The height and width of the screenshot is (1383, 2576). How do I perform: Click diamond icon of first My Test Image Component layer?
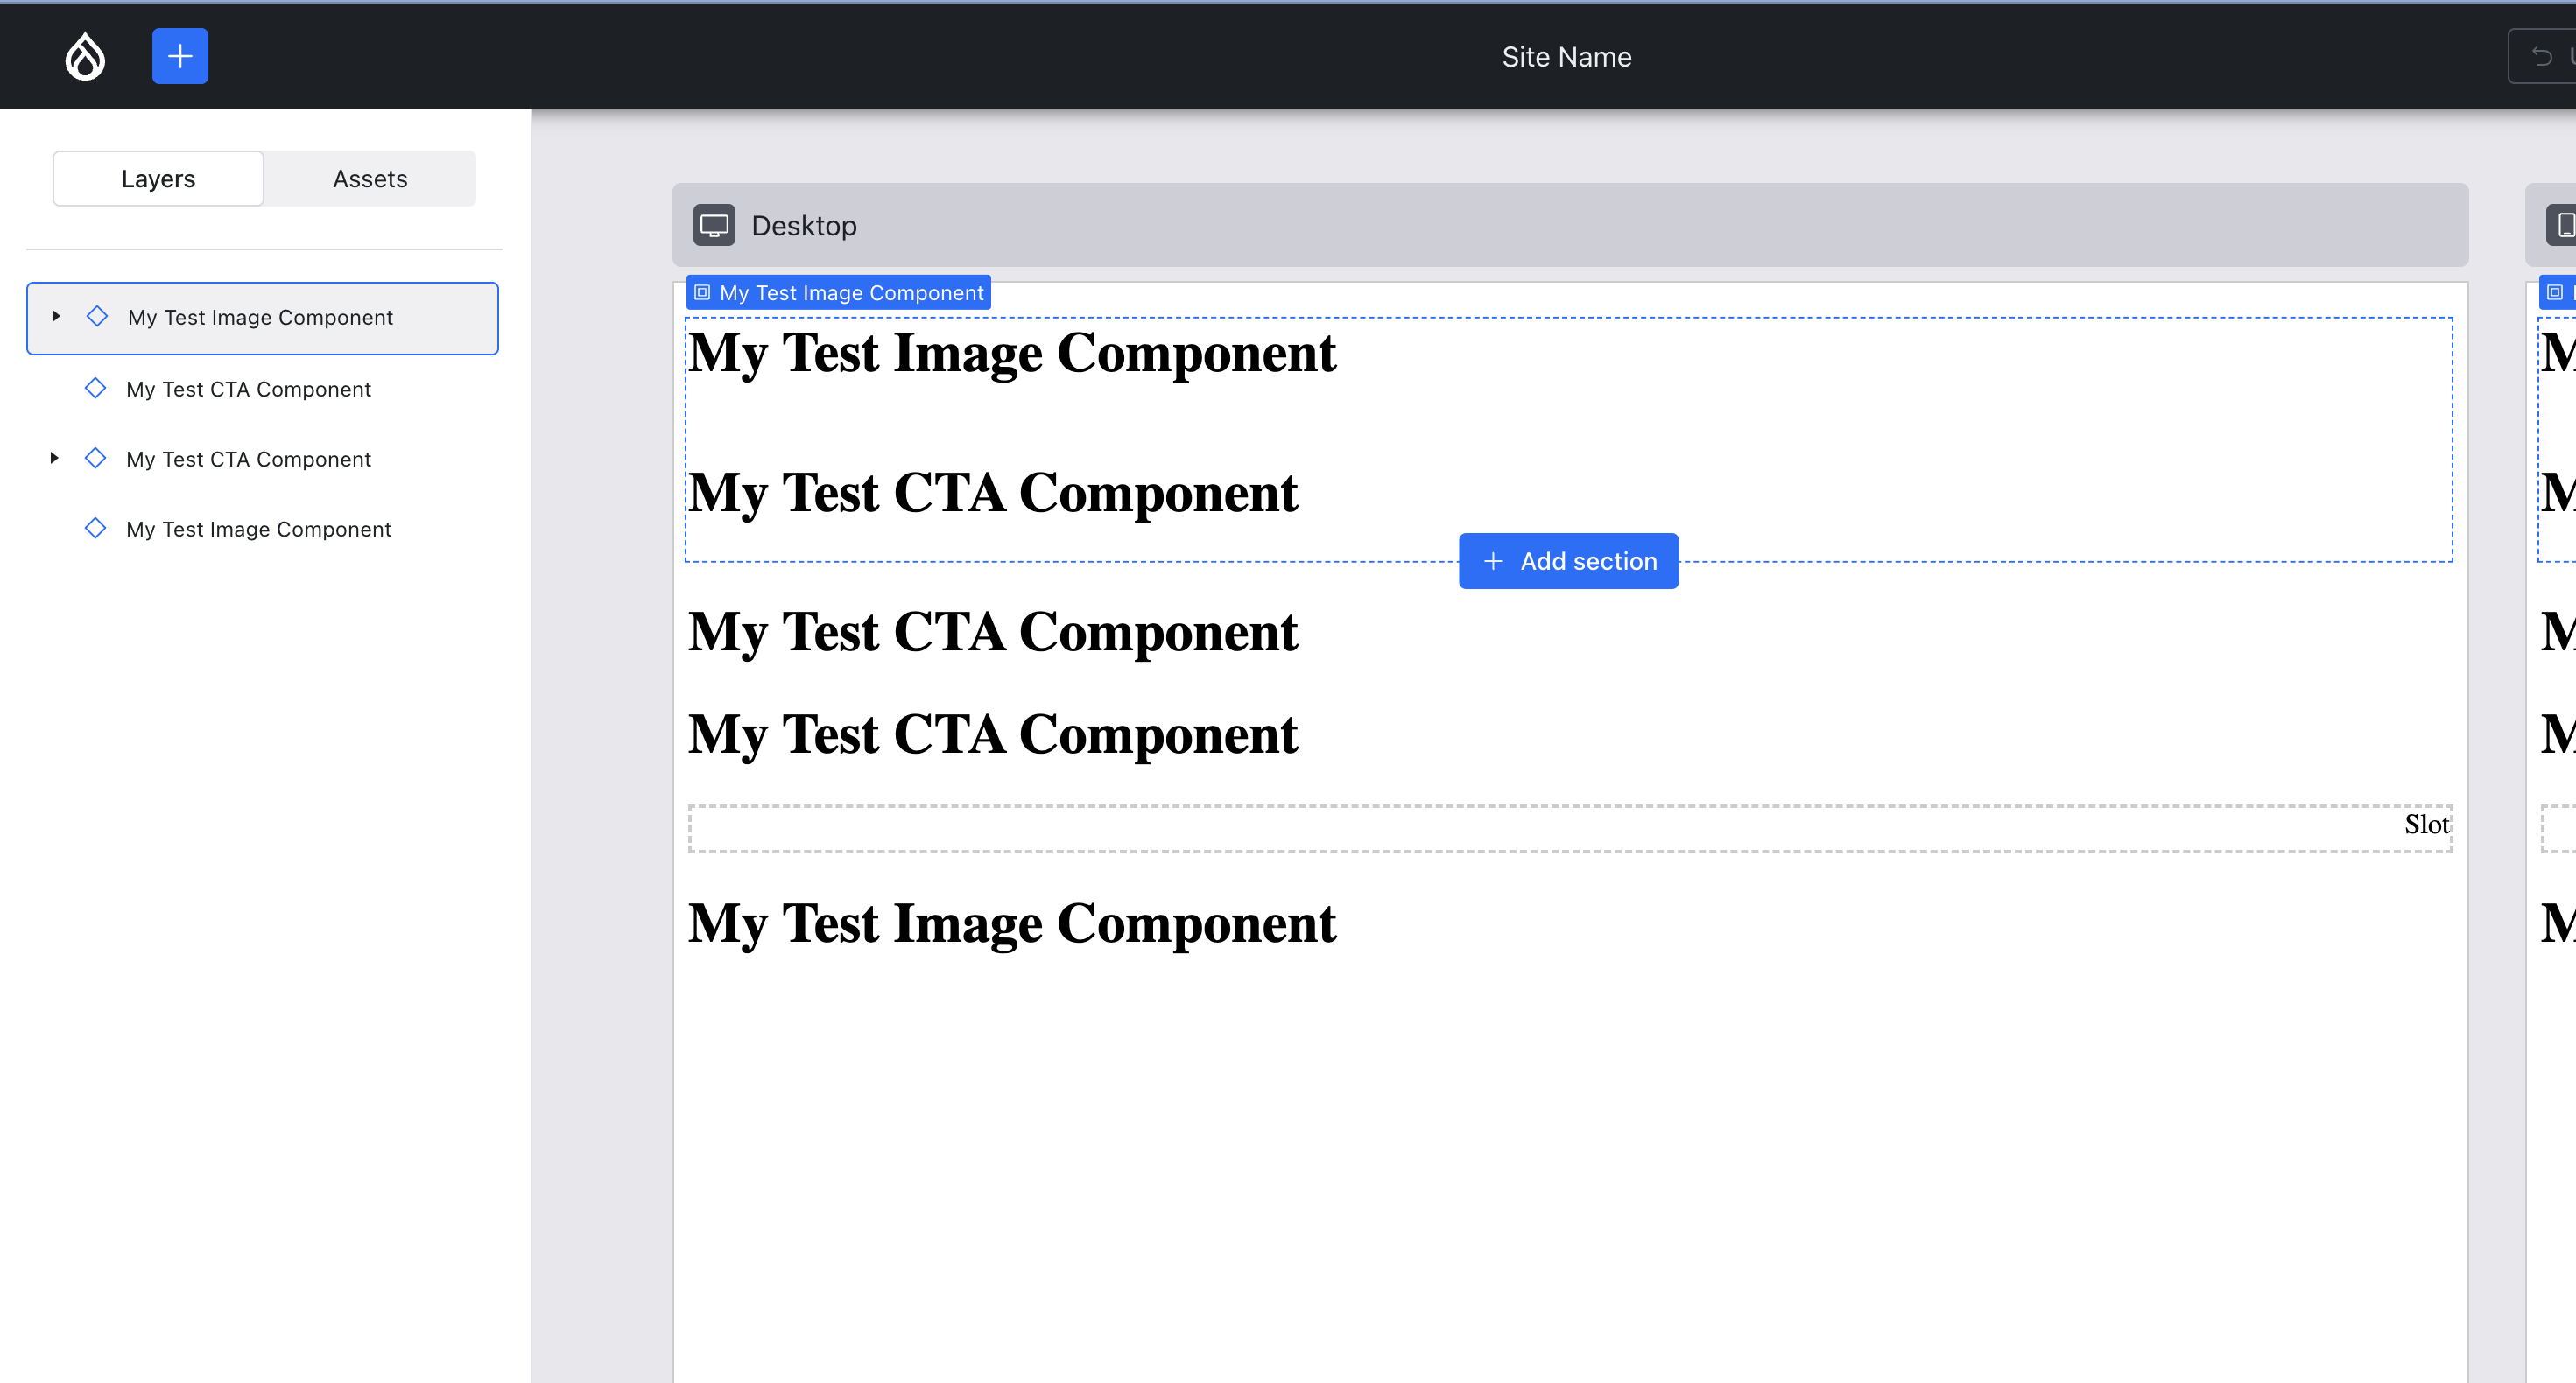coord(97,317)
